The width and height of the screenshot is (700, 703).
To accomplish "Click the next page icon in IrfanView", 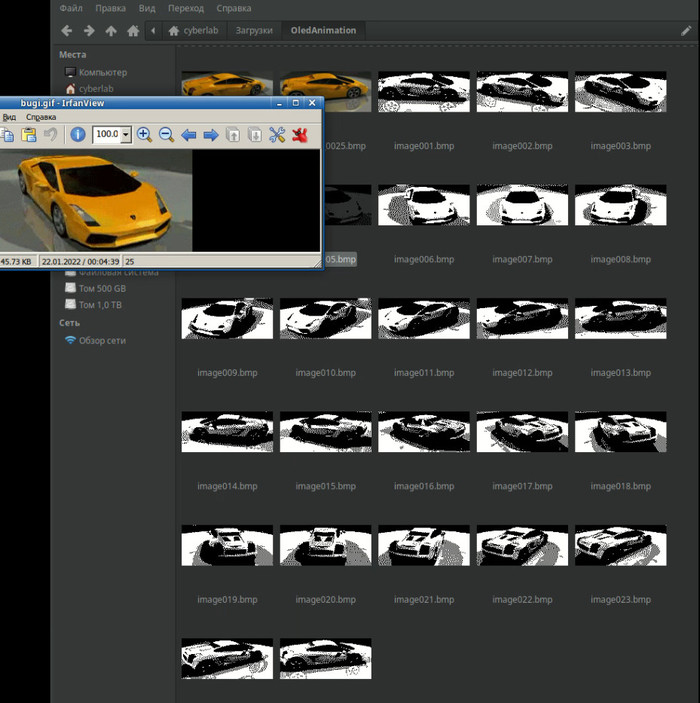I will coord(255,135).
